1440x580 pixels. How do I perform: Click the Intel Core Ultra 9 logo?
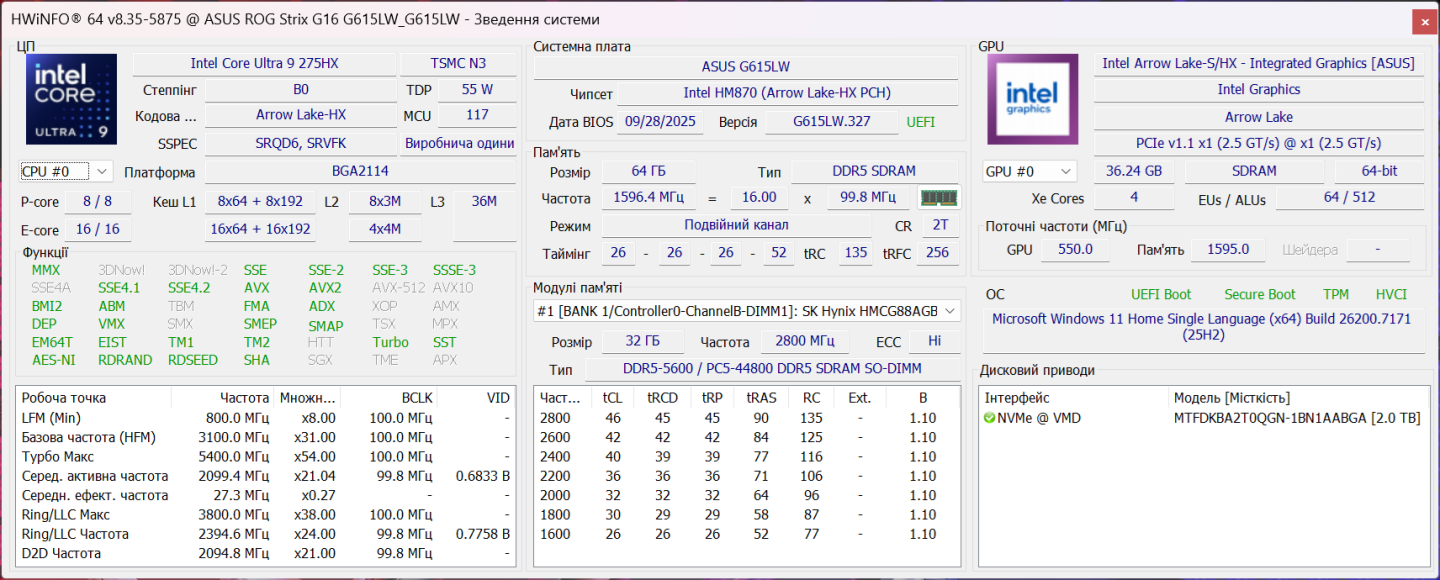71,100
